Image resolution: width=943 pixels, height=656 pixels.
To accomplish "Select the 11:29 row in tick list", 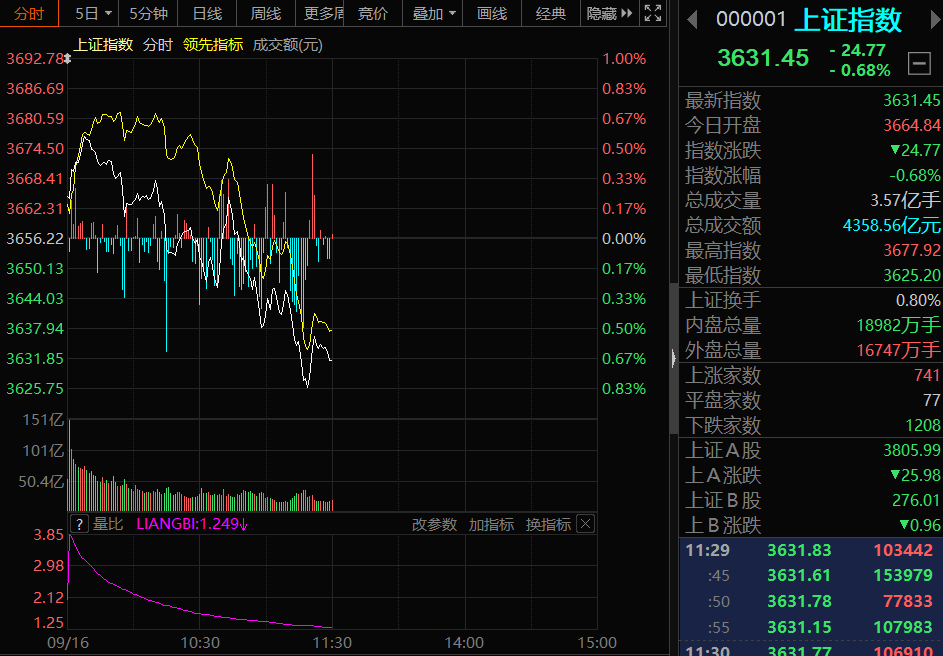I will point(800,549).
